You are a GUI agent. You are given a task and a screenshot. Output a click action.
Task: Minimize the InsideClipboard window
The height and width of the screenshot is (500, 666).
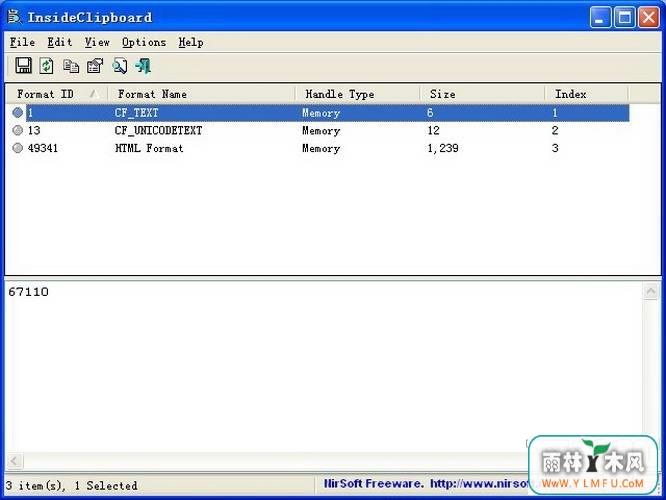pyautogui.click(x=600, y=17)
